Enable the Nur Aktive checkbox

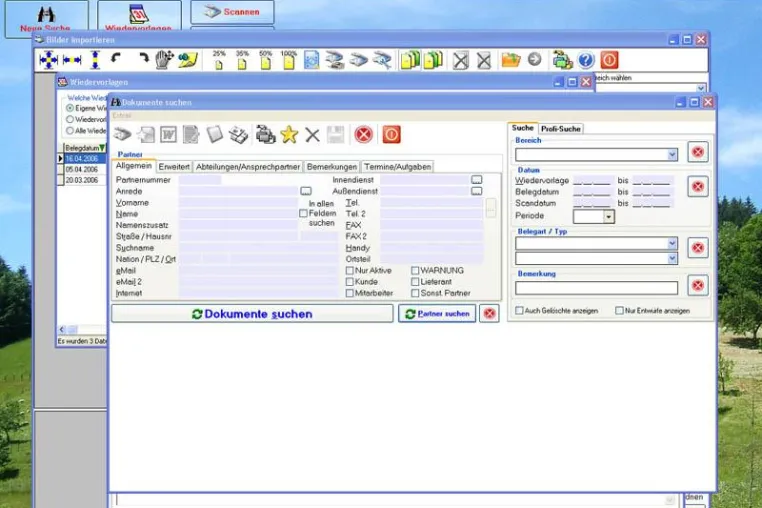click(349, 270)
